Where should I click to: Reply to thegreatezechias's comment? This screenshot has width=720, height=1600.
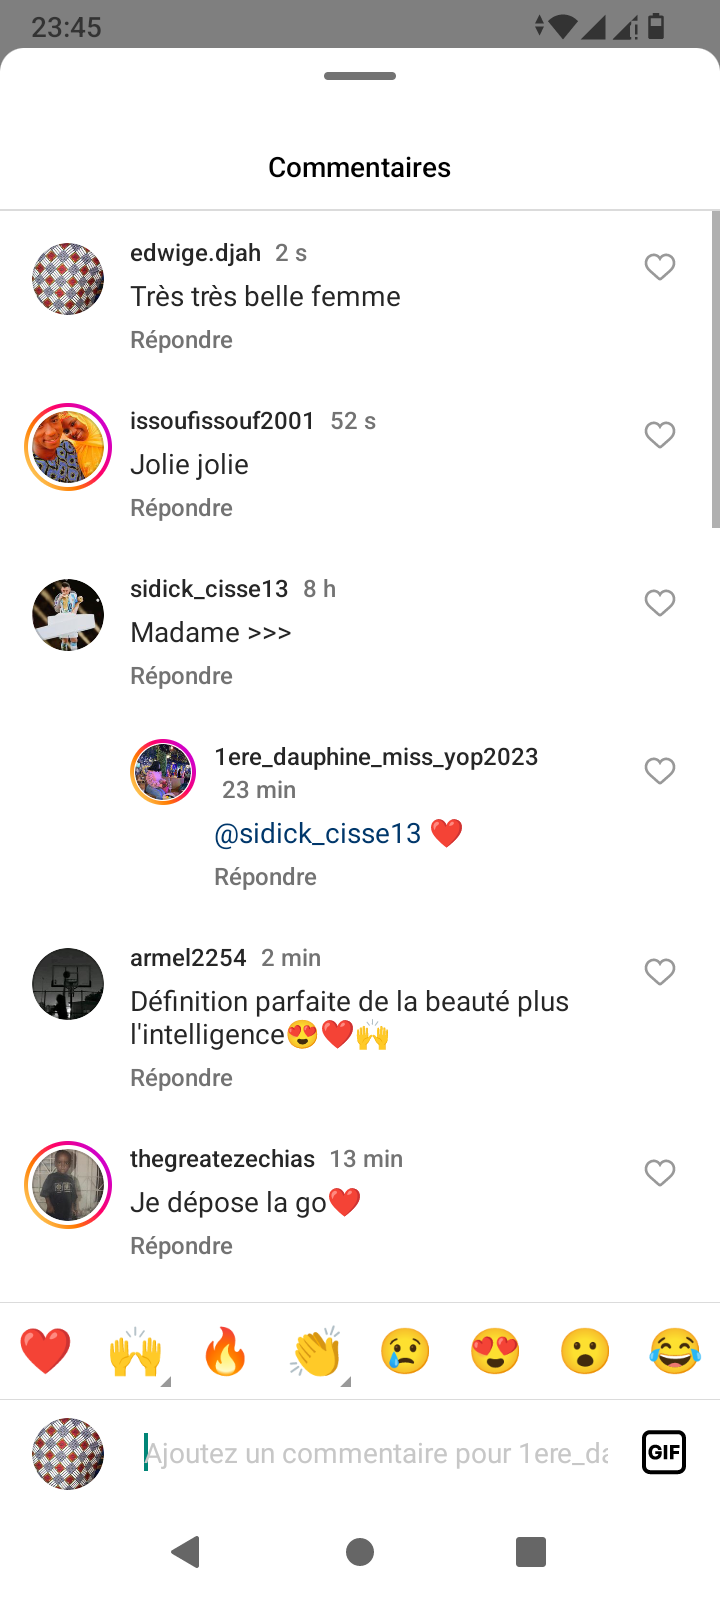coord(181,1246)
